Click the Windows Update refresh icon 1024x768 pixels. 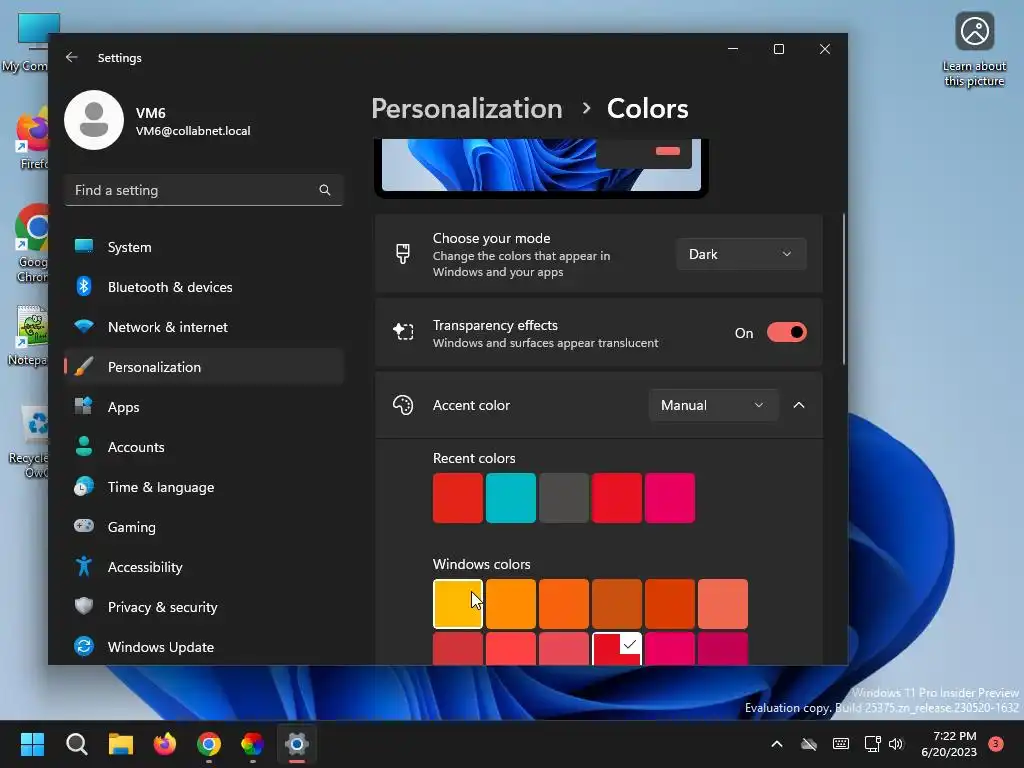pos(84,647)
